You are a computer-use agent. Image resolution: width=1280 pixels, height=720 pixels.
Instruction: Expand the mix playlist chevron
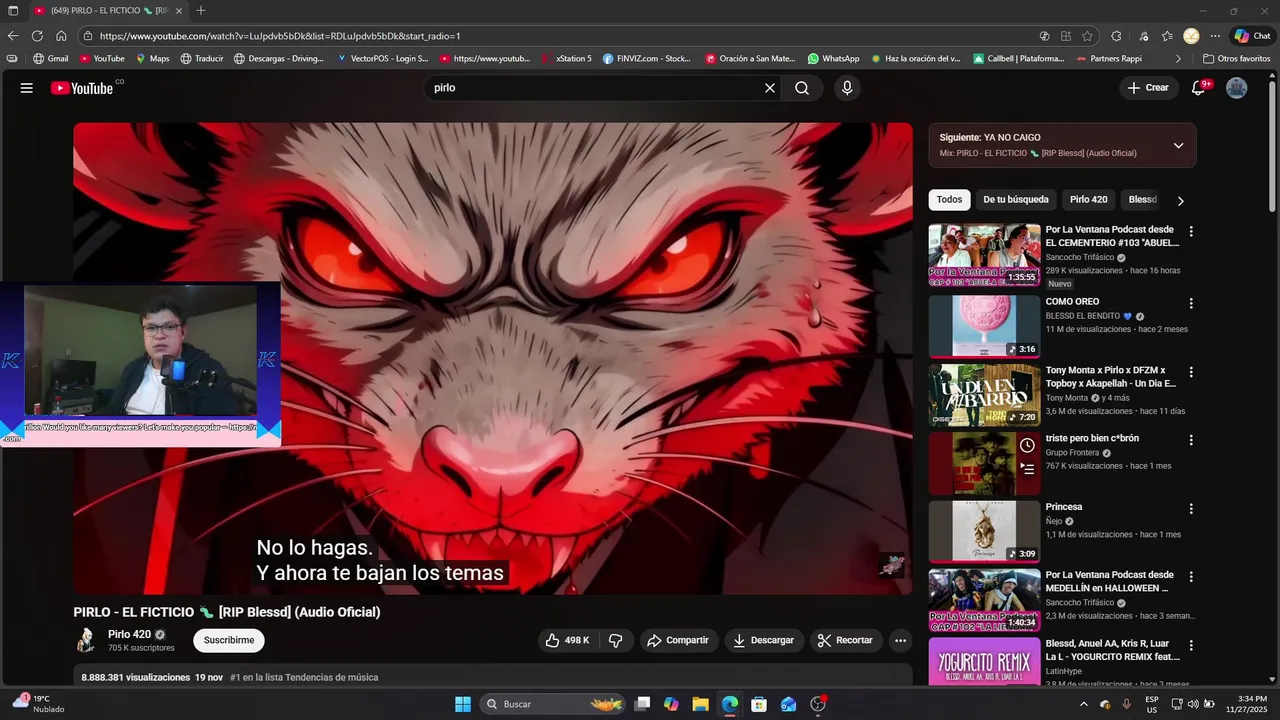point(1178,145)
